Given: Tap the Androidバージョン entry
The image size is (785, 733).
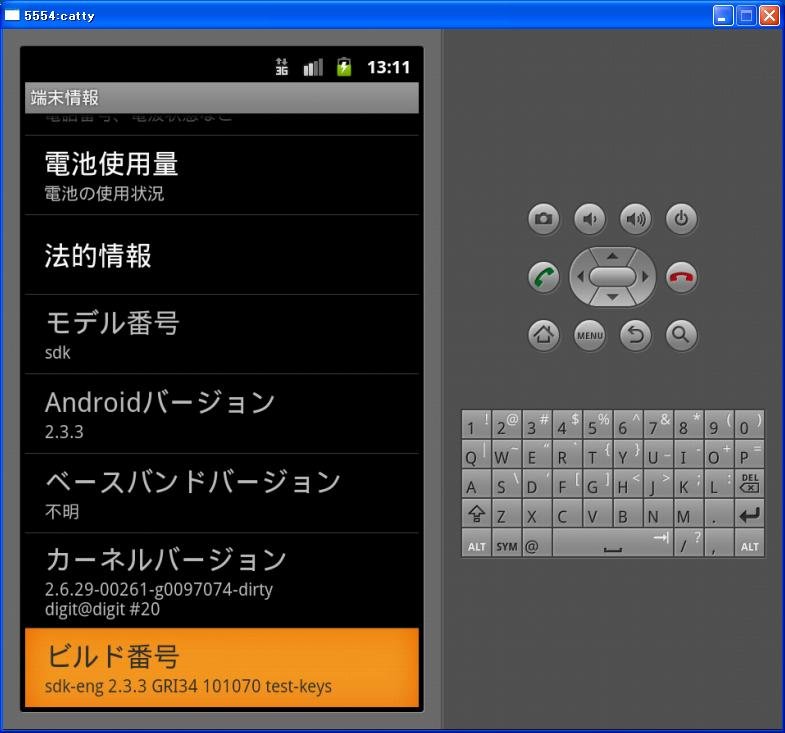Looking at the screenshot, I should (x=221, y=413).
